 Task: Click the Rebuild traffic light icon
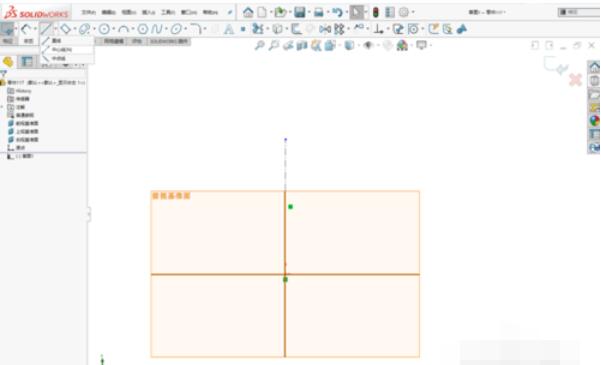pyautogui.click(x=376, y=12)
